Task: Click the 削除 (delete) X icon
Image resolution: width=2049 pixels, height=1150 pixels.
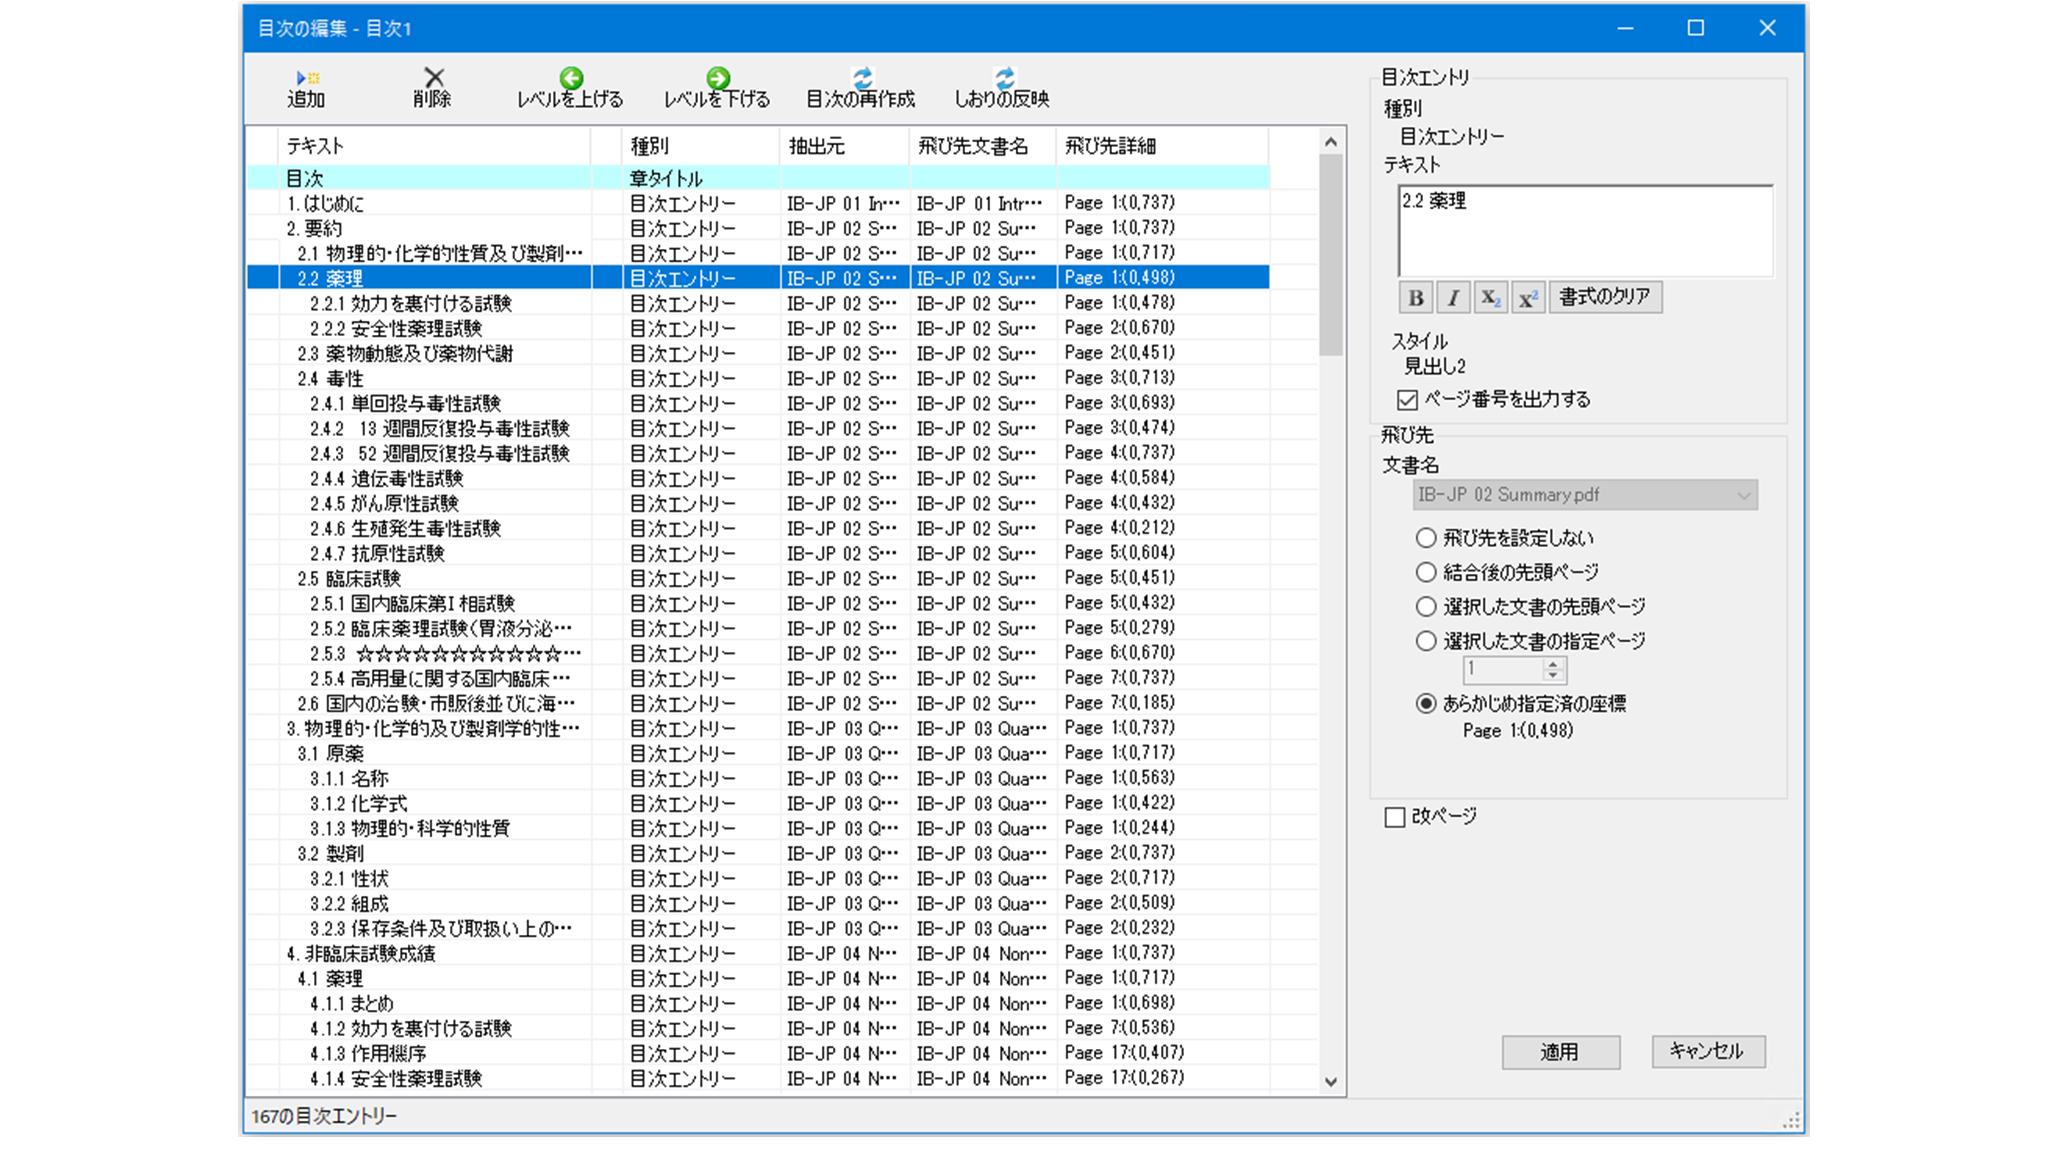Action: click(x=433, y=77)
